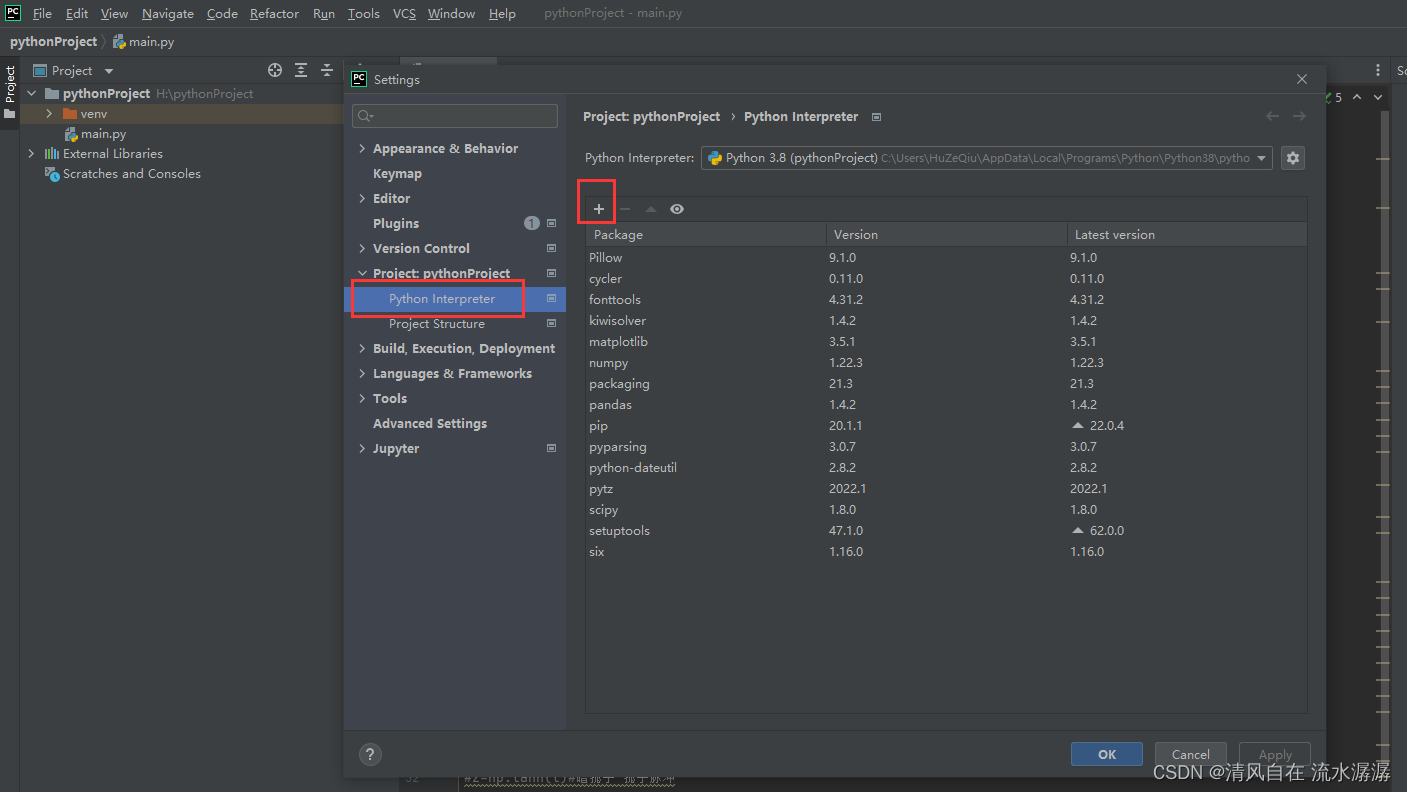The height and width of the screenshot is (792, 1407).
Task: Click PyCharm logo icon in title bar
Action: tap(13, 13)
